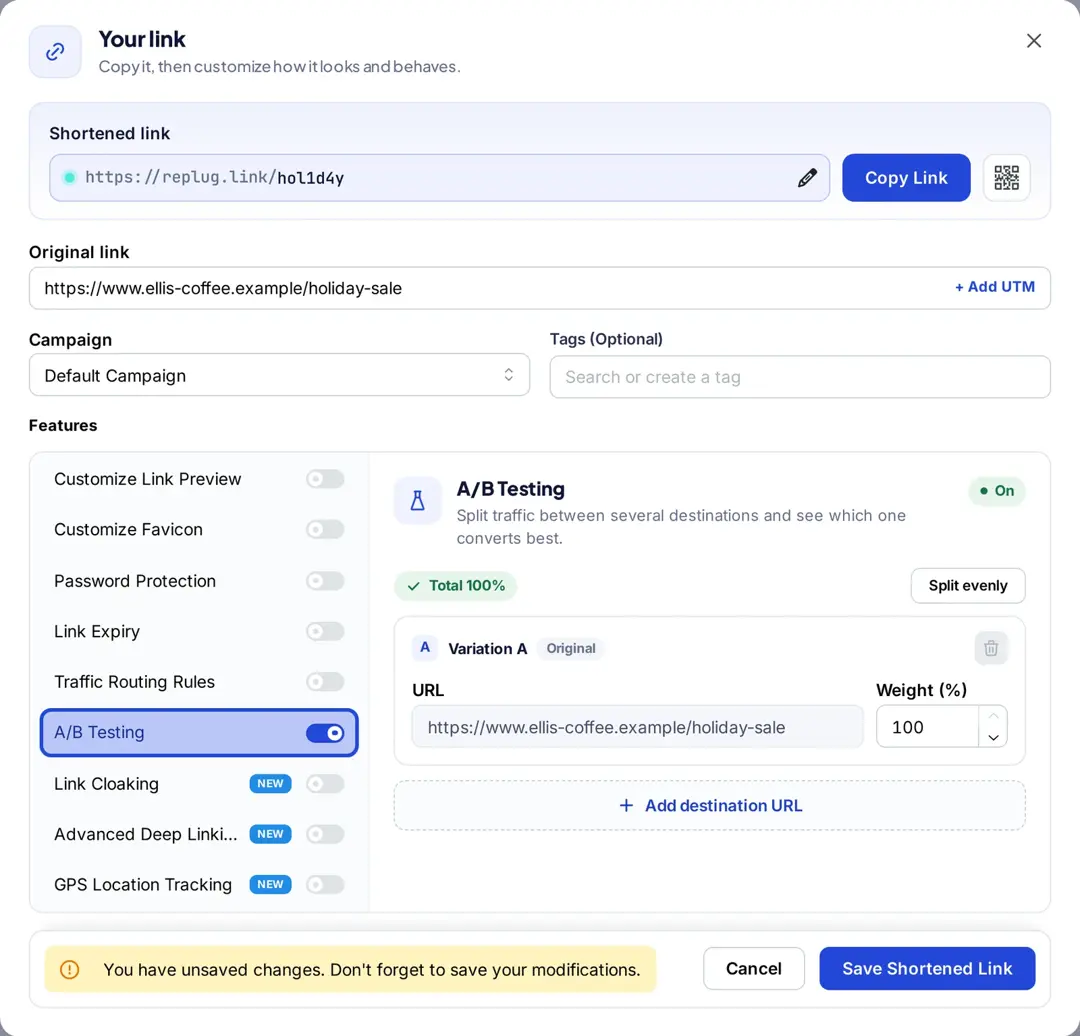Cancel the link changes
1080x1036 pixels.
point(754,968)
